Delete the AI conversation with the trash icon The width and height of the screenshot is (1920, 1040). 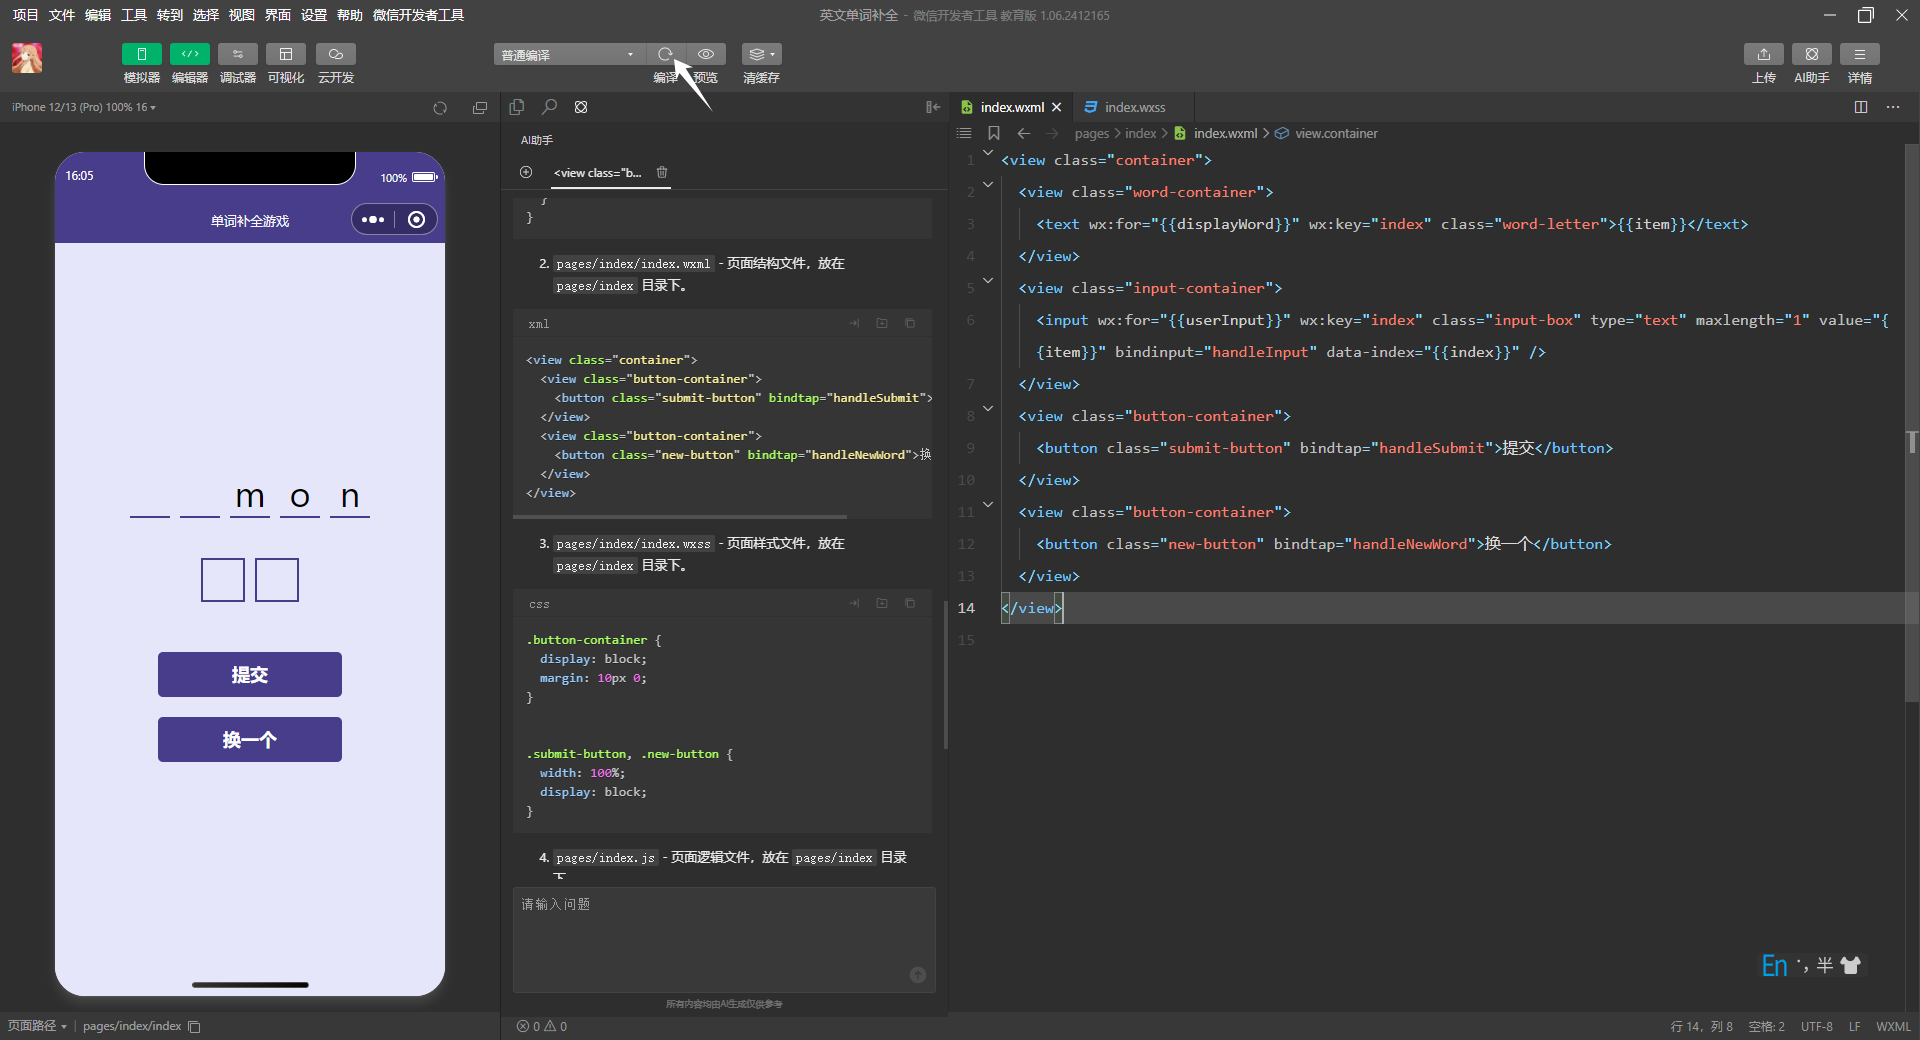point(662,172)
